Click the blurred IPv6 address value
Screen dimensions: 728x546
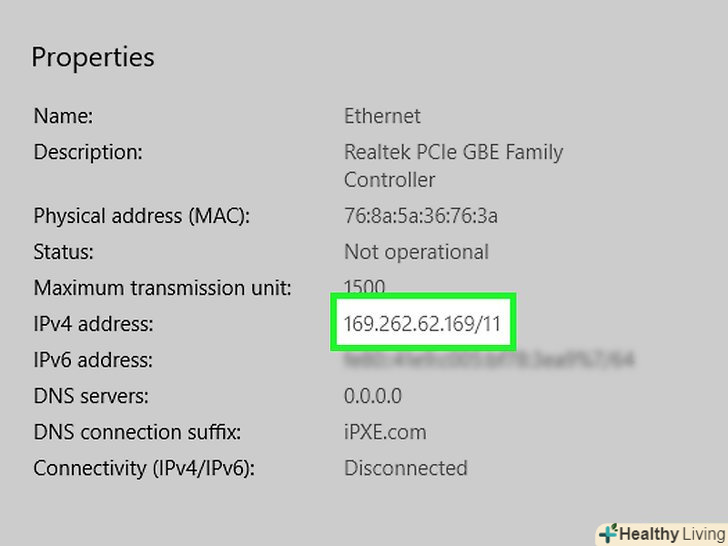click(x=489, y=360)
